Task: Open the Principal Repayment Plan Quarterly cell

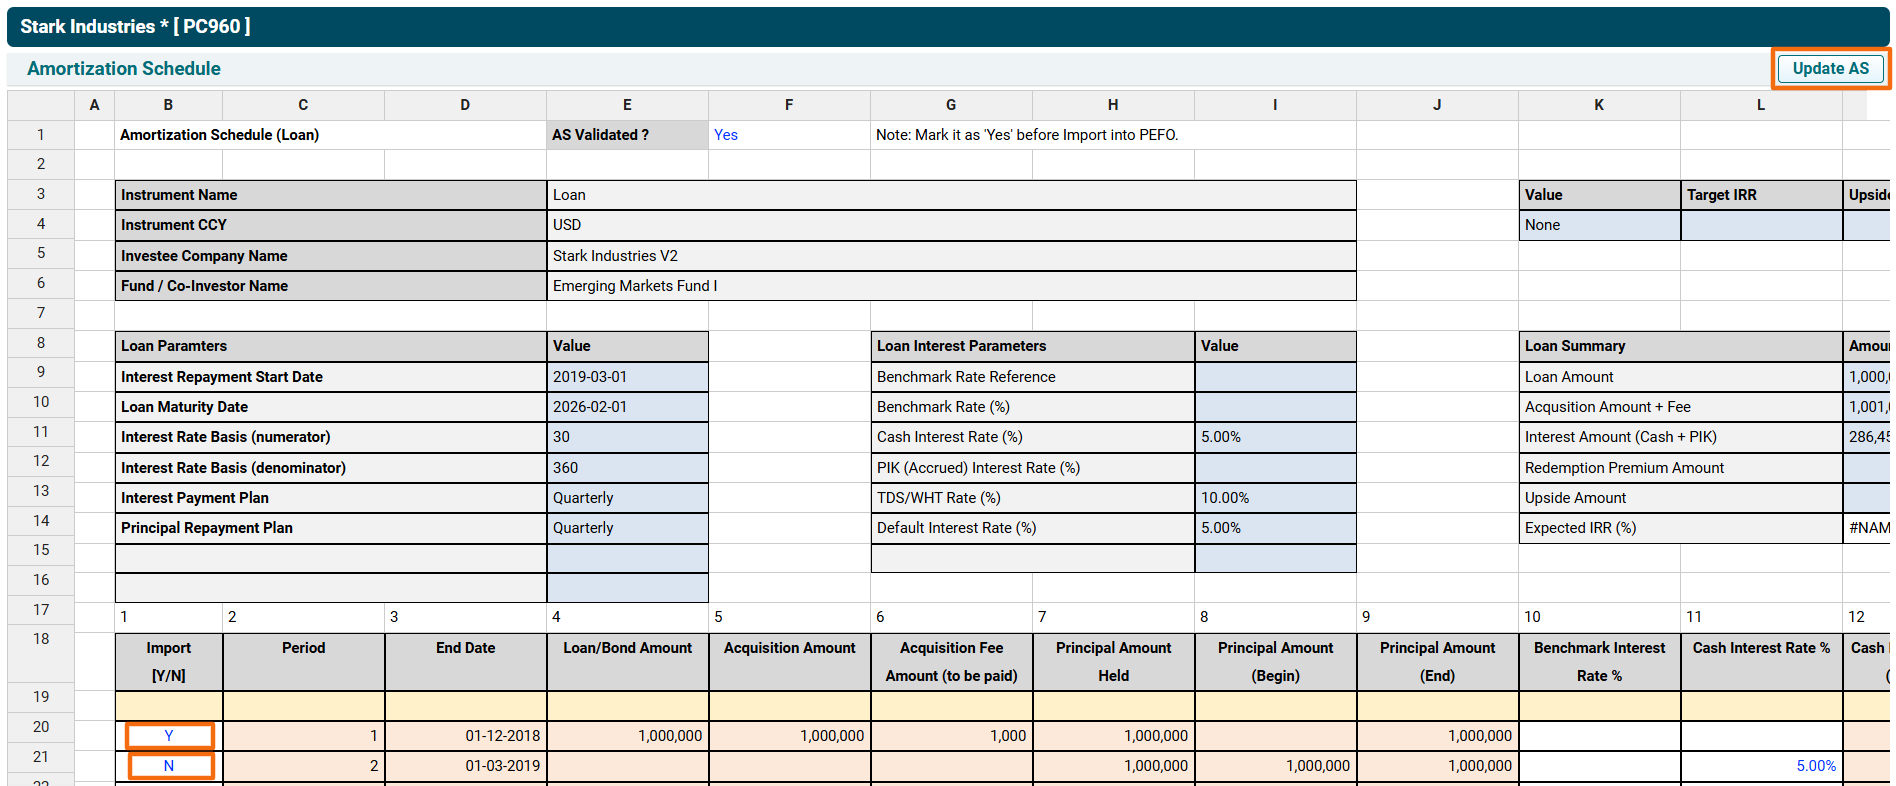Action: [x=627, y=528]
